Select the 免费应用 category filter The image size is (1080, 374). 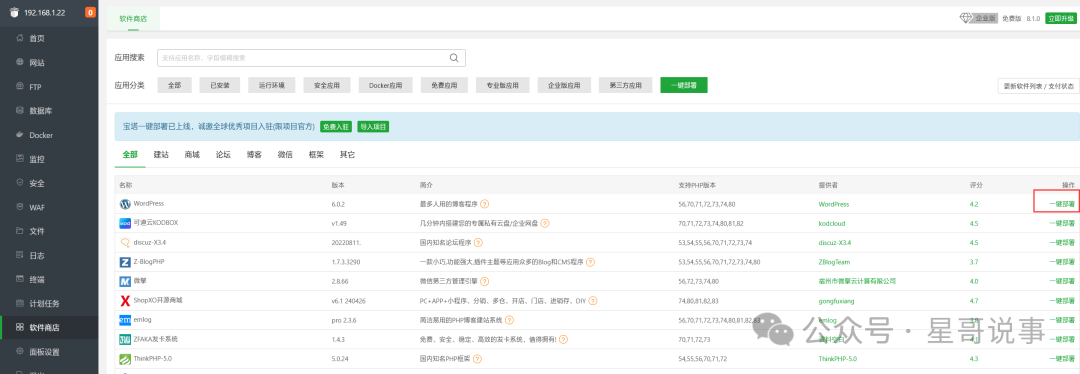tap(444, 85)
